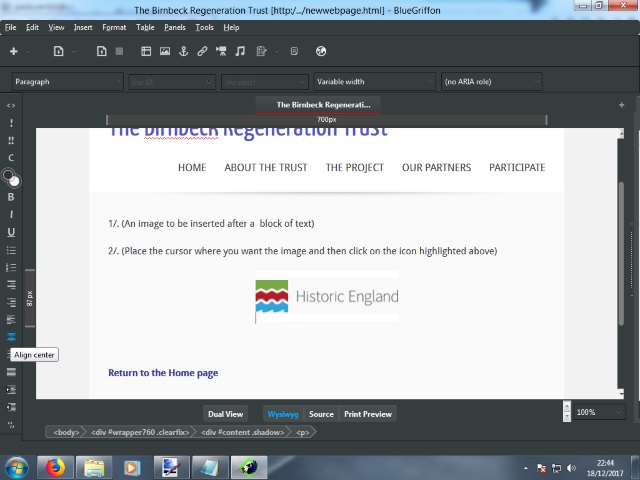Open the Insert menu
The width and height of the screenshot is (640, 480).
pyautogui.click(x=83, y=27)
